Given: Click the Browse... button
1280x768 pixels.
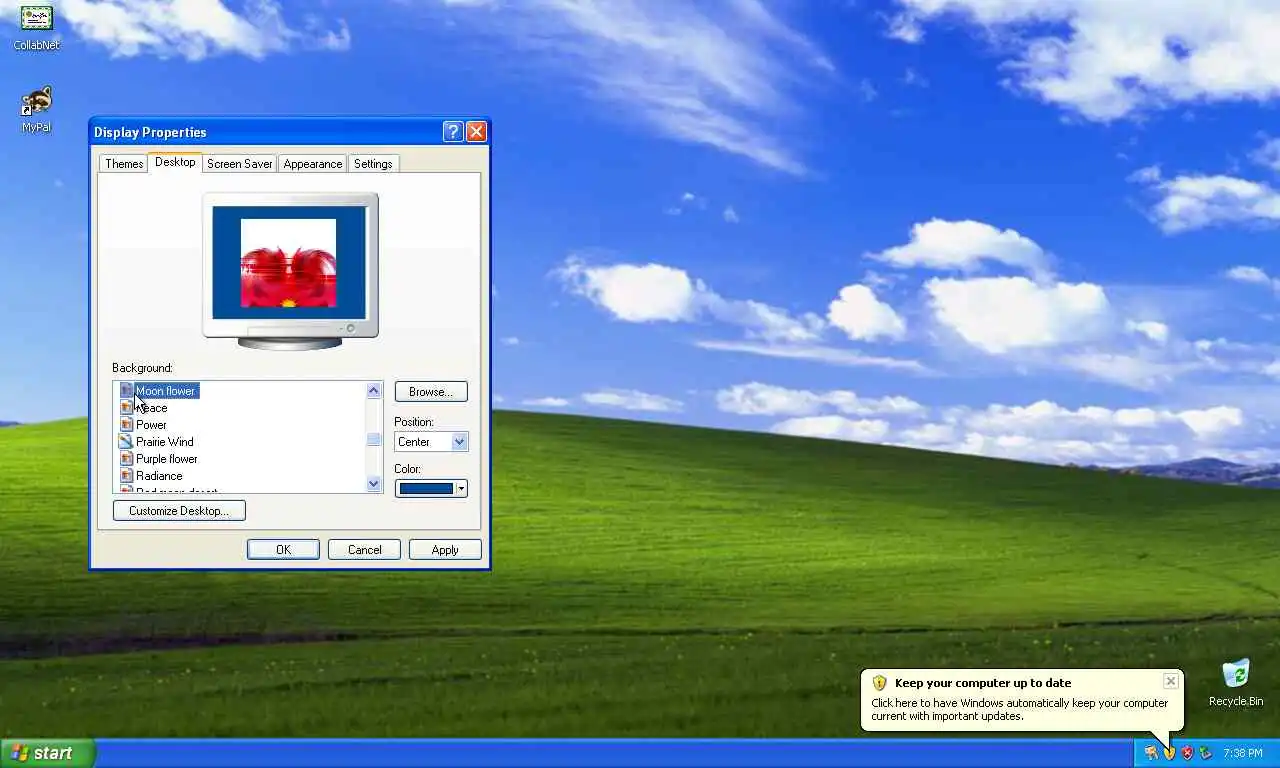Looking at the screenshot, I should (x=431, y=392).
